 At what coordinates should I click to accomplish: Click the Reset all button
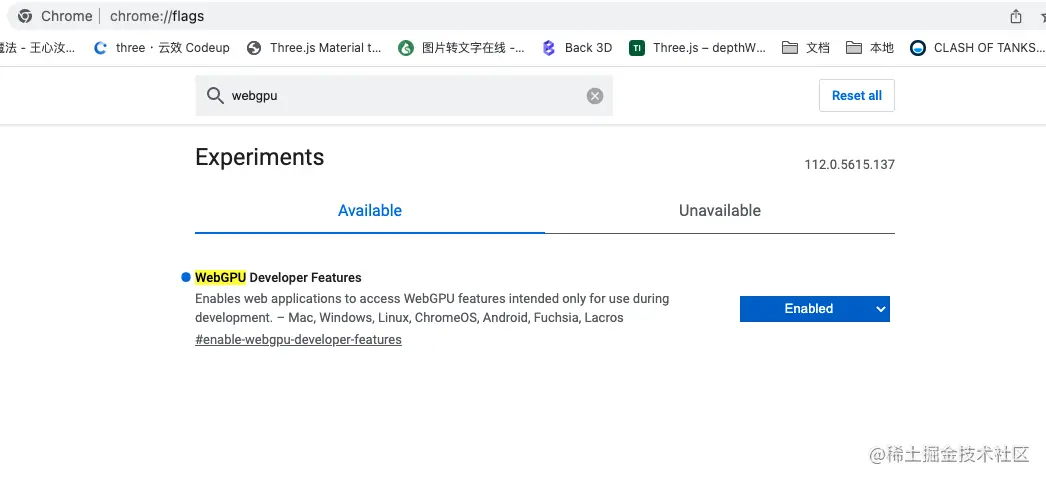pos(856,96)
